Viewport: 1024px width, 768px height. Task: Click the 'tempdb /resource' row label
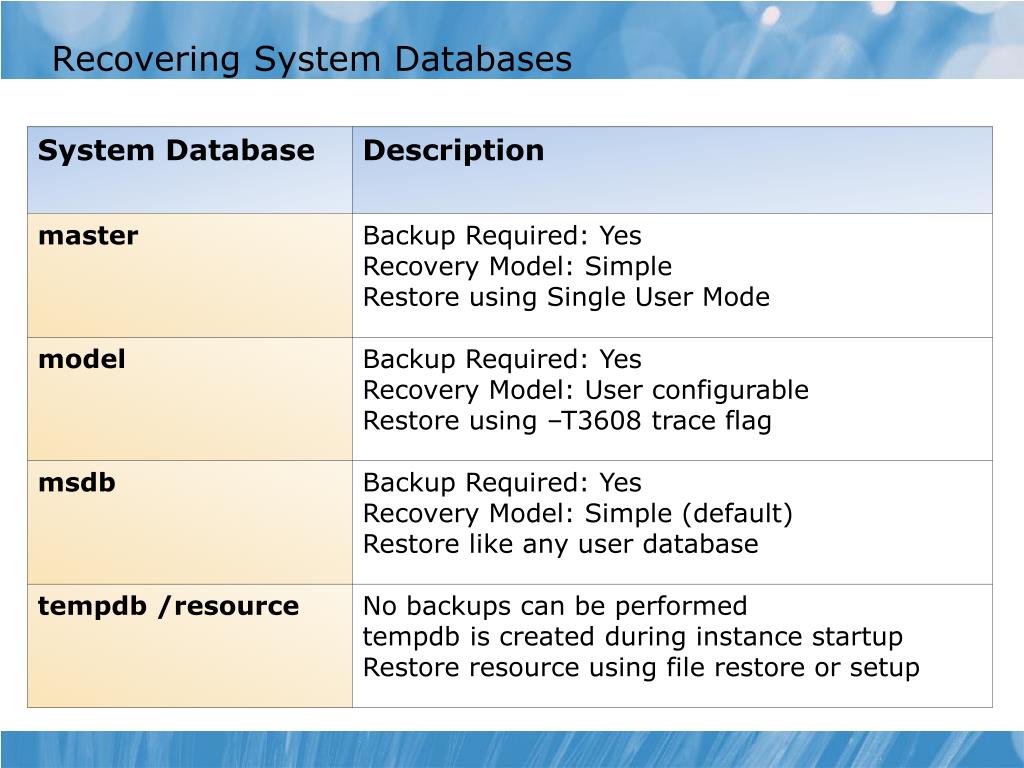[x=168, y=607]
